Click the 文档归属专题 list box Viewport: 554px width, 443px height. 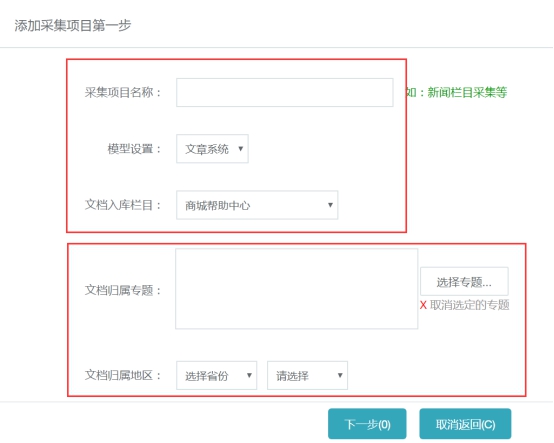(x=297, y=289)
